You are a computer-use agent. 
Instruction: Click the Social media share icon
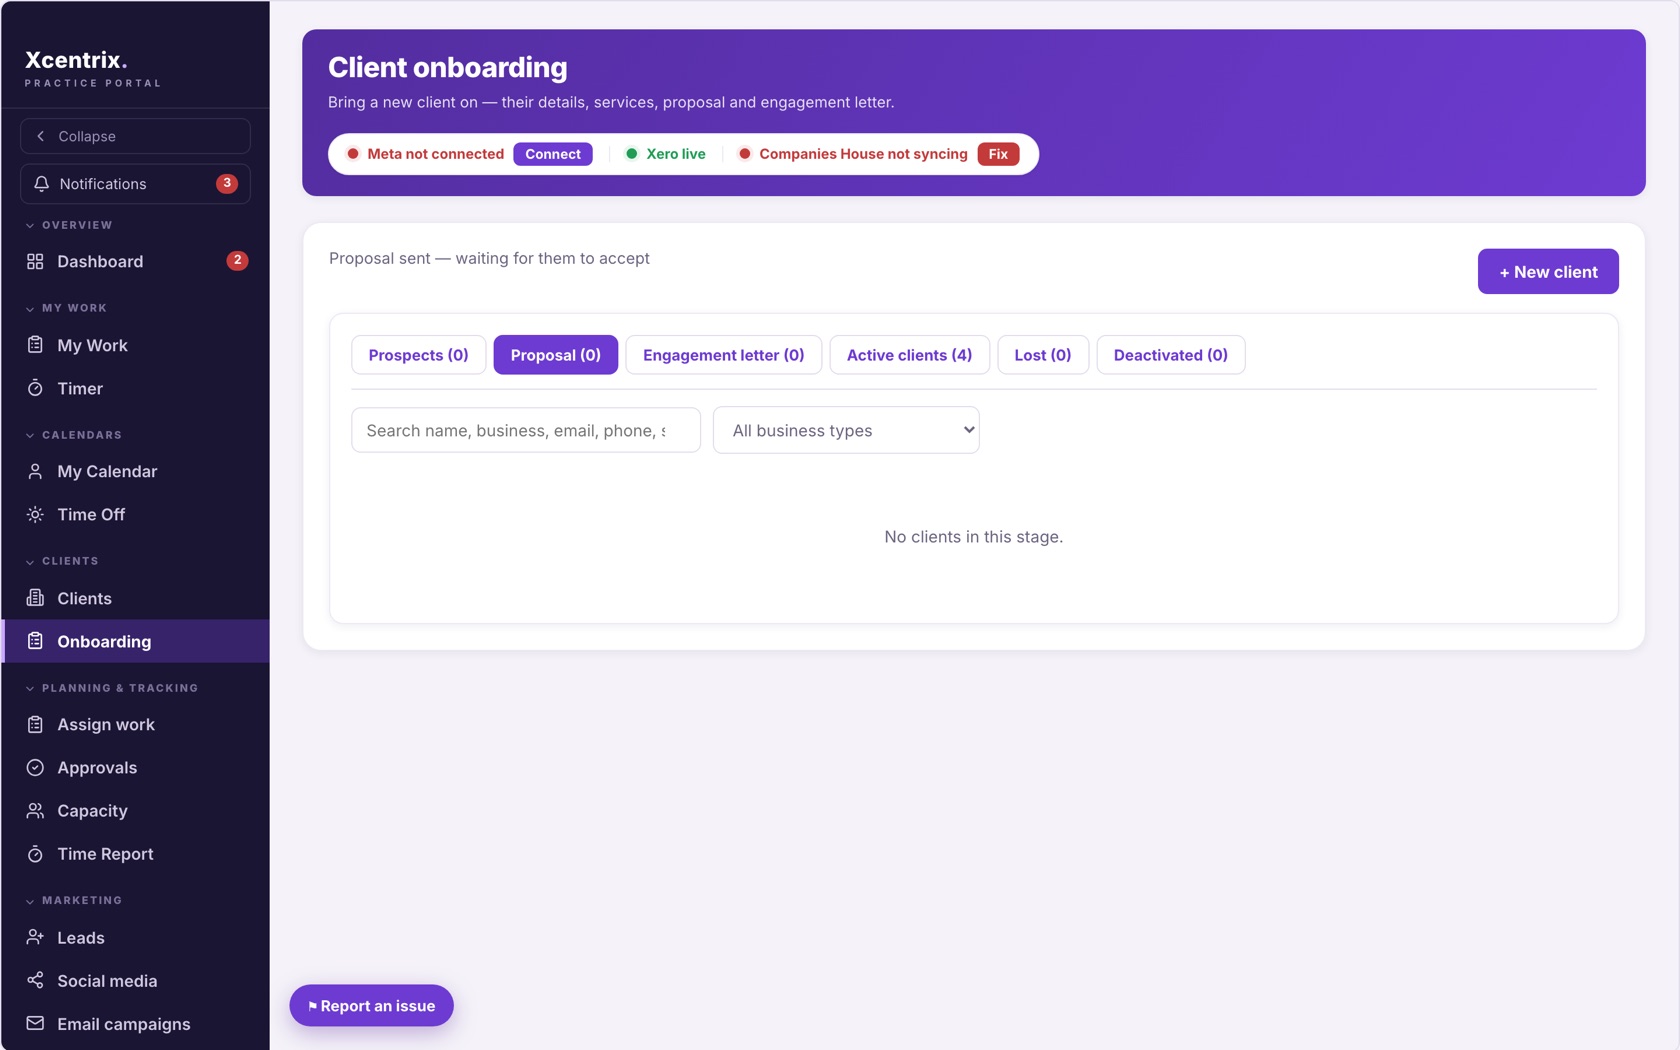[35, 980]
